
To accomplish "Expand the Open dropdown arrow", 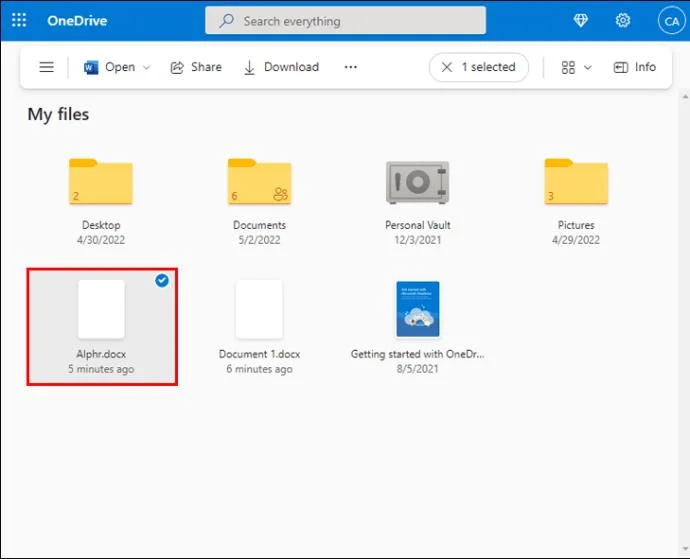I will coord(147,67).
